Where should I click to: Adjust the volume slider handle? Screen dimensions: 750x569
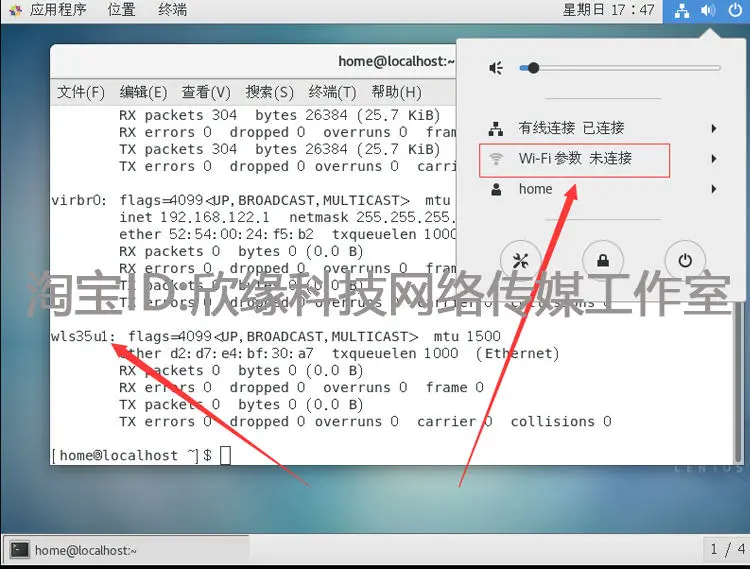click(x=533, y=68)
